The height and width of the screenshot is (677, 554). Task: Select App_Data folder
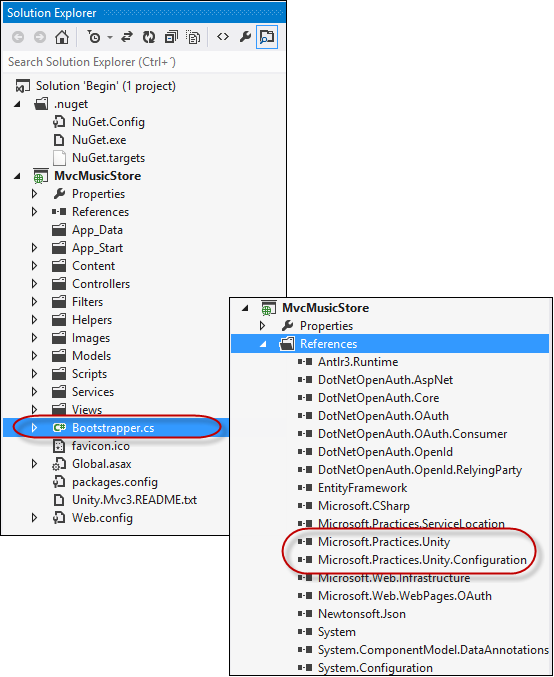tap(97, 230)
